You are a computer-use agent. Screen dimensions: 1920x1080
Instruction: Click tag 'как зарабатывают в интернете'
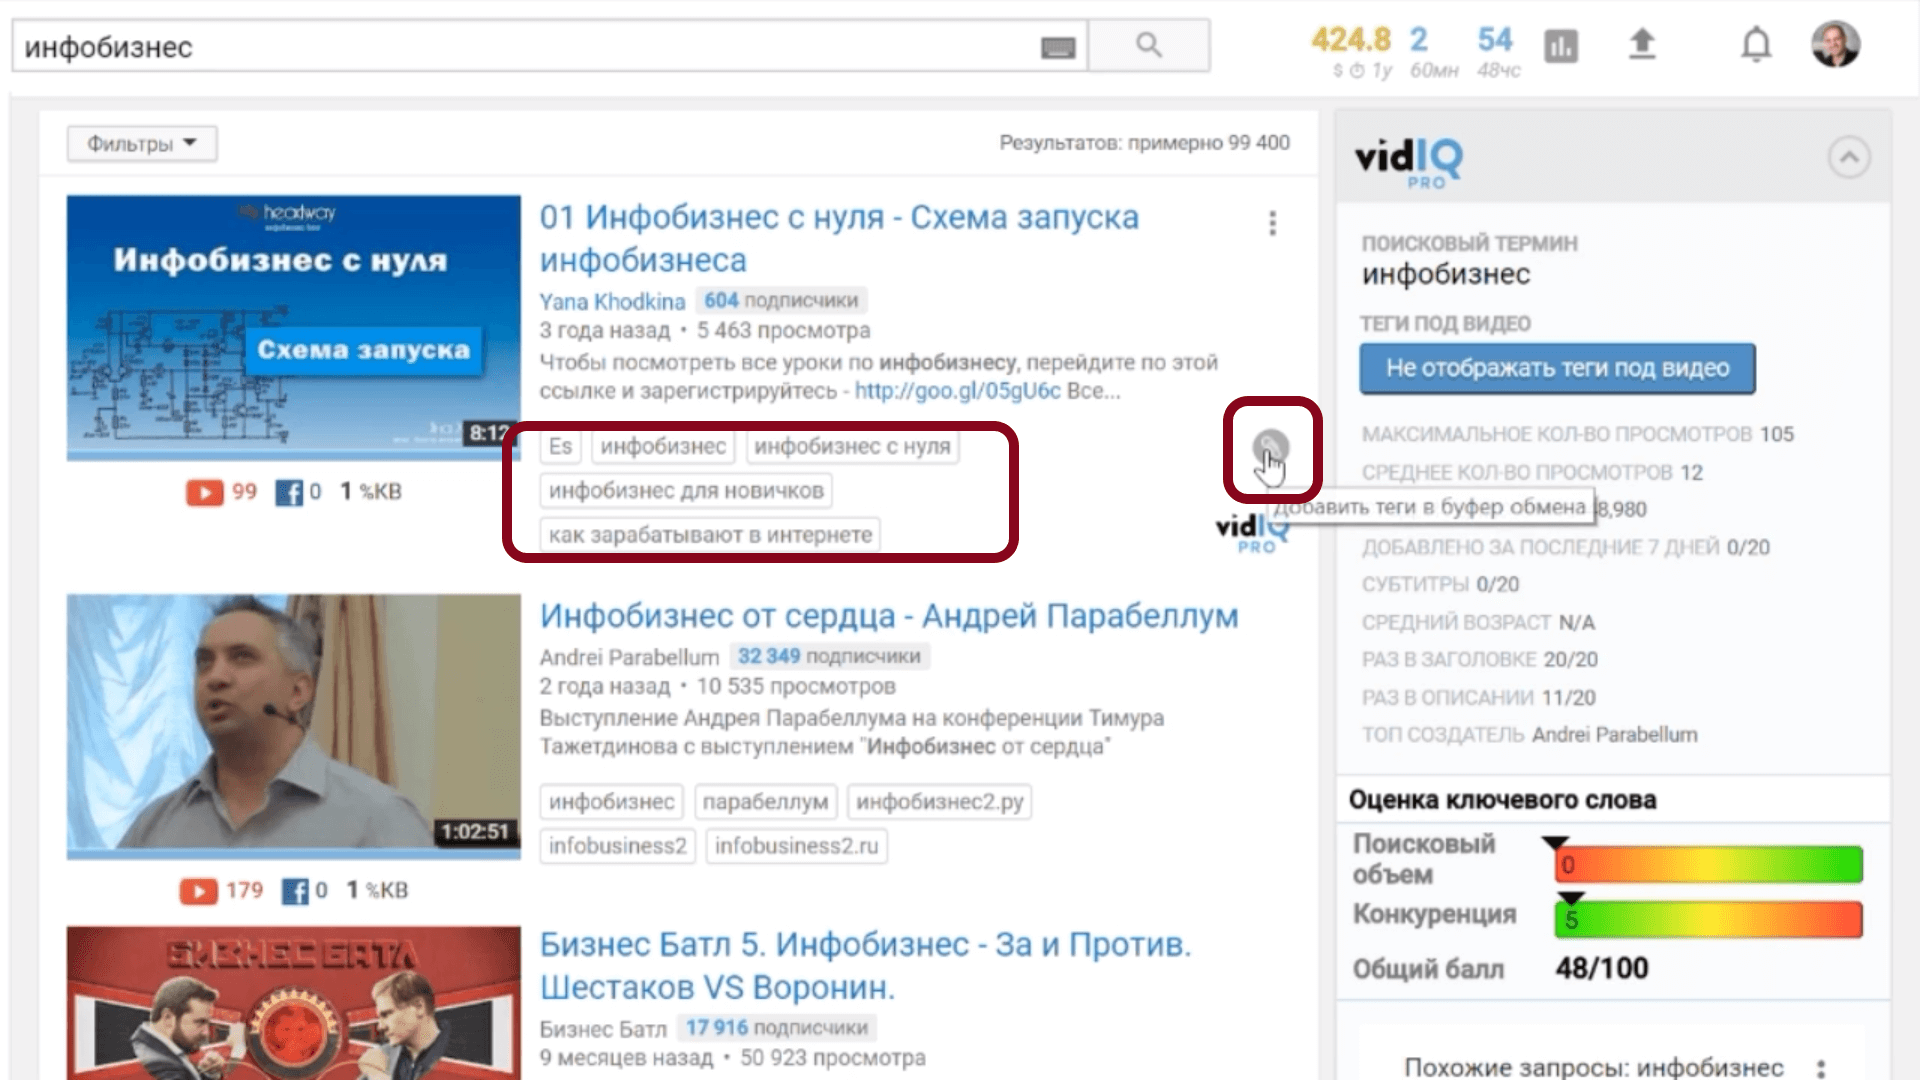(x=710, y=535)
